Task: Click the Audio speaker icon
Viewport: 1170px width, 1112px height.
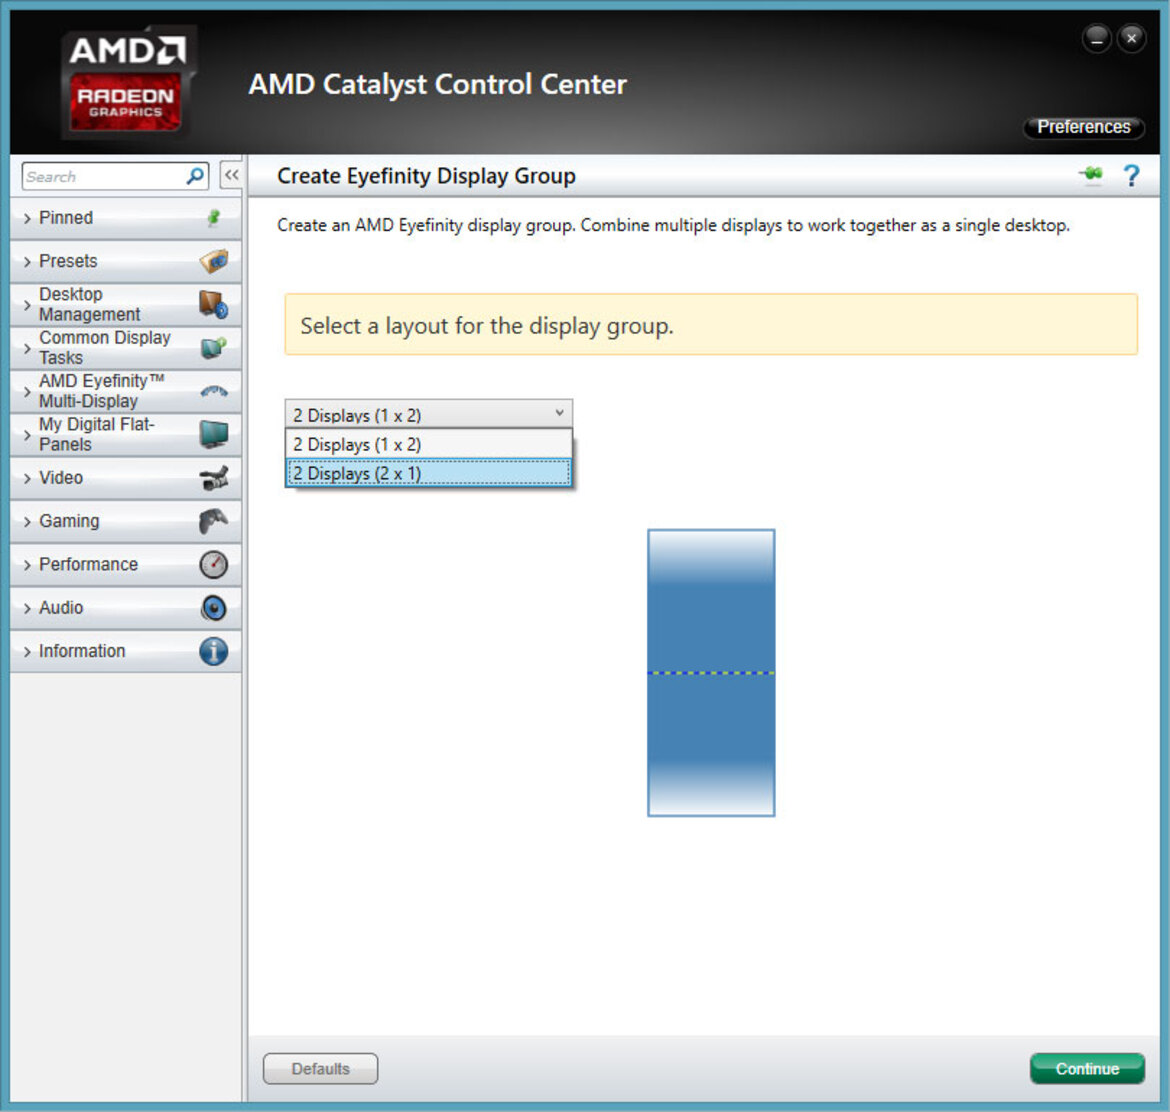Action: tap(214, 607)
